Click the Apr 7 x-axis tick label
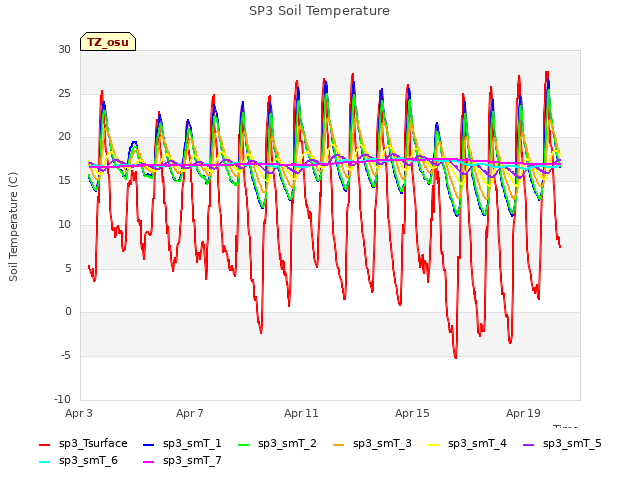Image resolution: width=640 pixels, height=480 pixels. coord(190,413)
